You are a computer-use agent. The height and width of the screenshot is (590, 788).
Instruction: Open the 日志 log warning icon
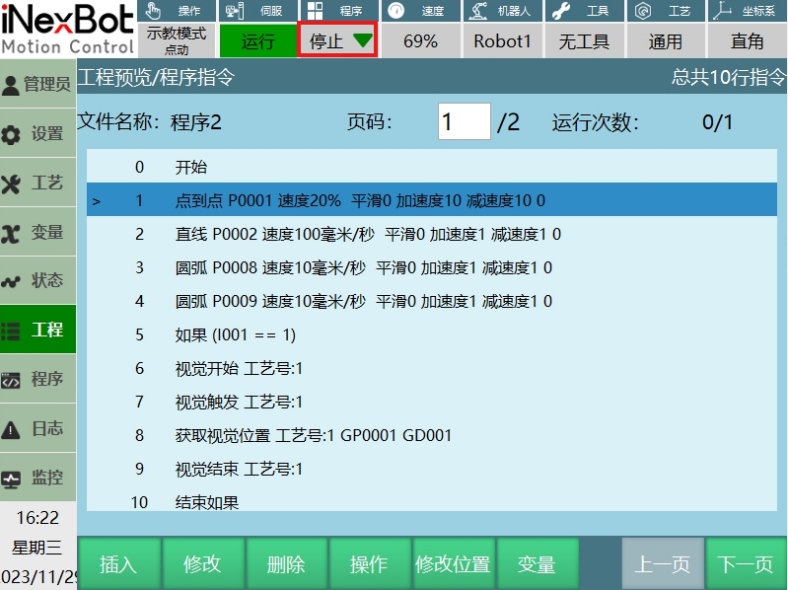coord(11,429)
